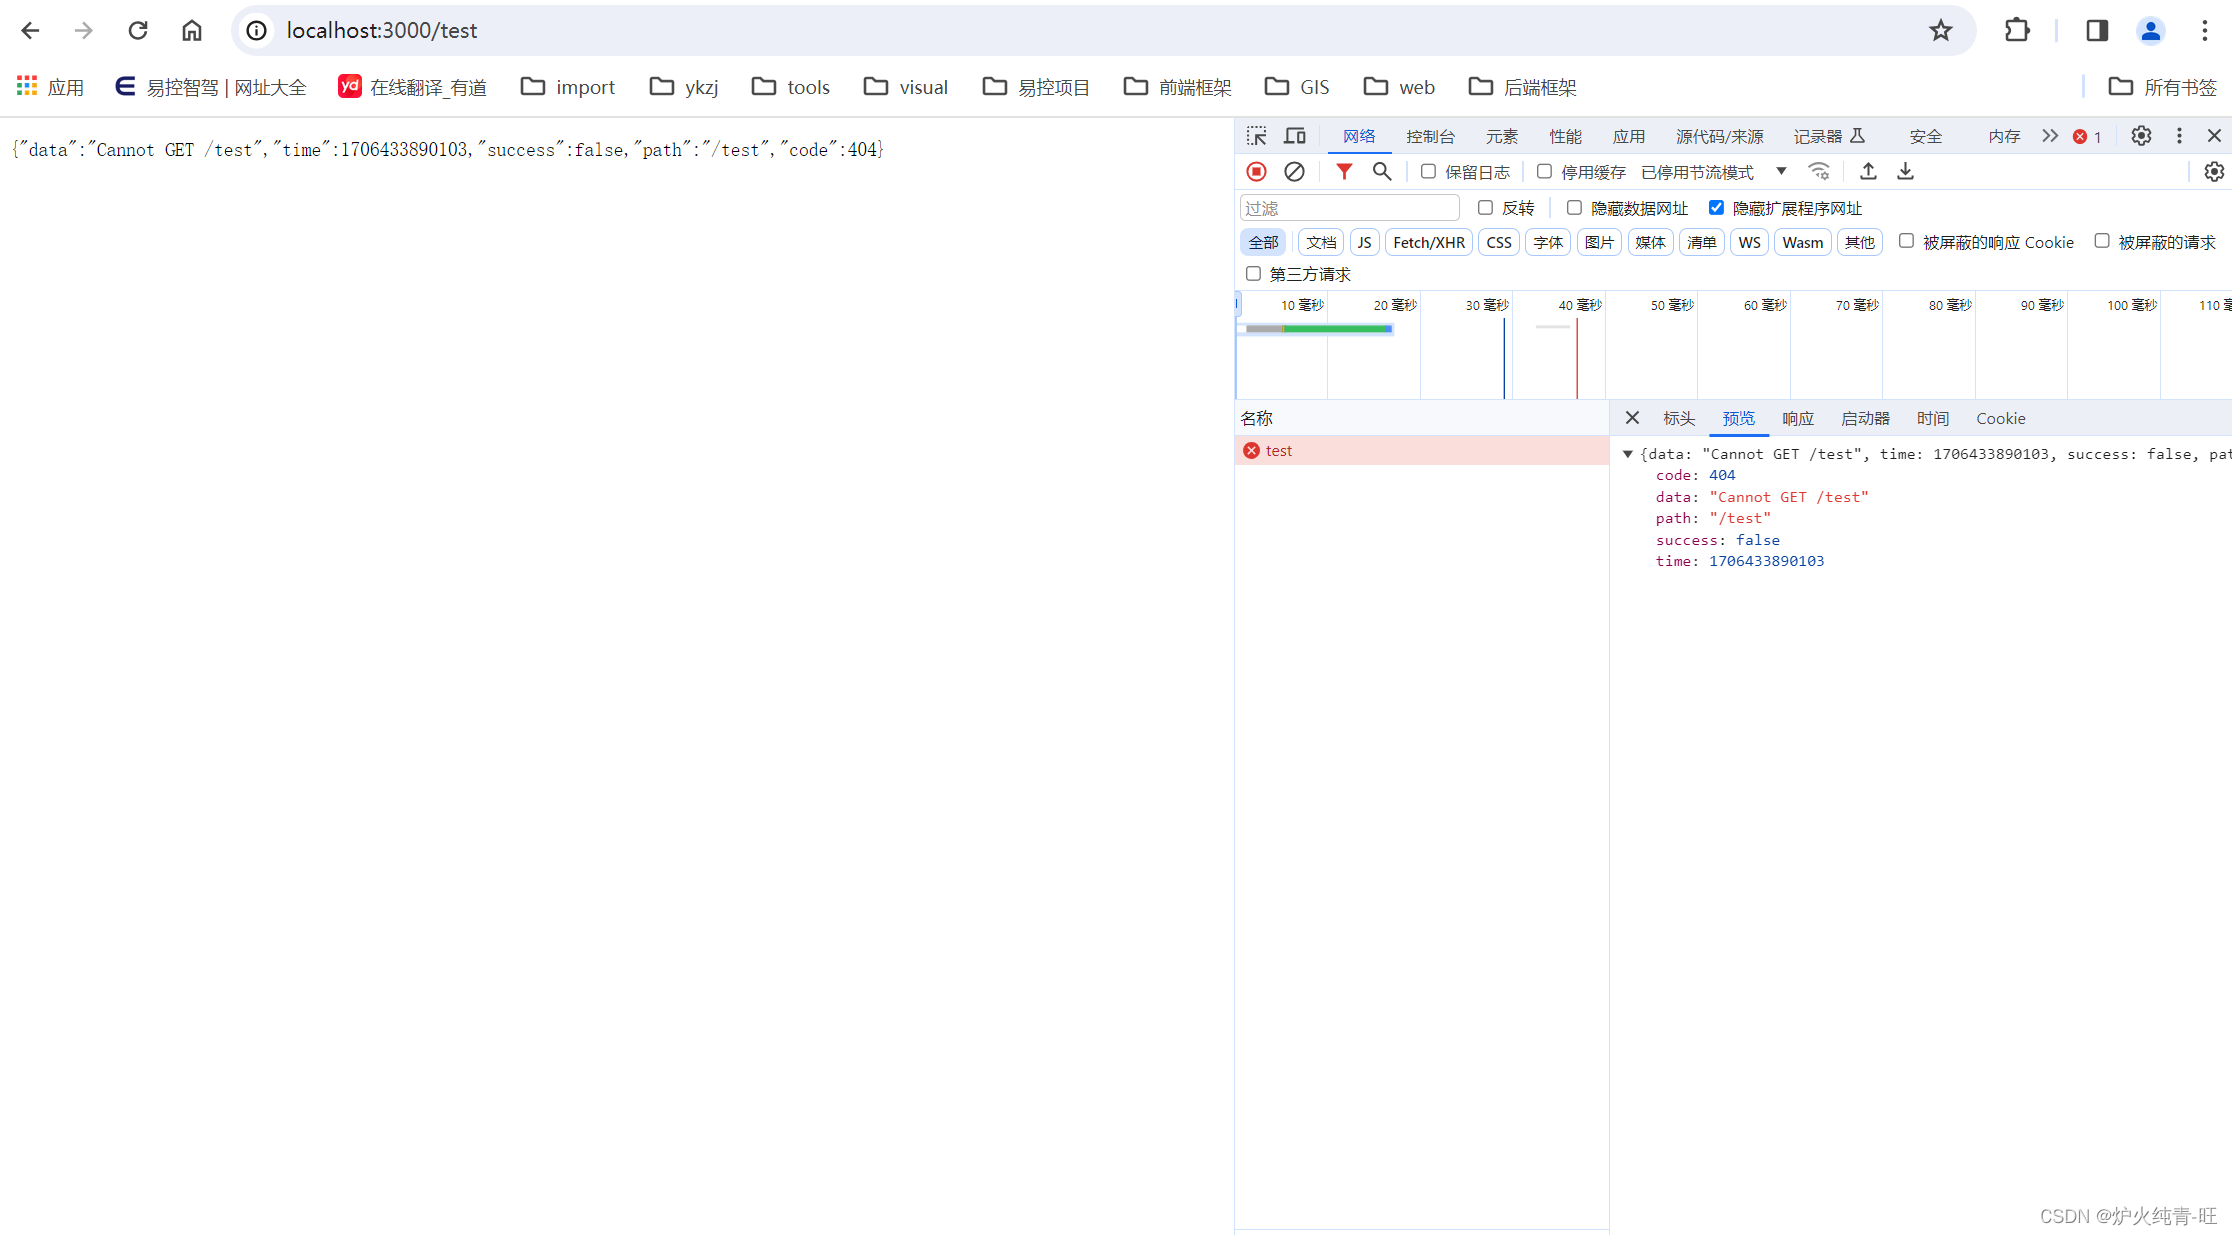Click green request bar in timeline overview
This screenshot has height=1235, width=2232.
click(x=1336, y=328)
